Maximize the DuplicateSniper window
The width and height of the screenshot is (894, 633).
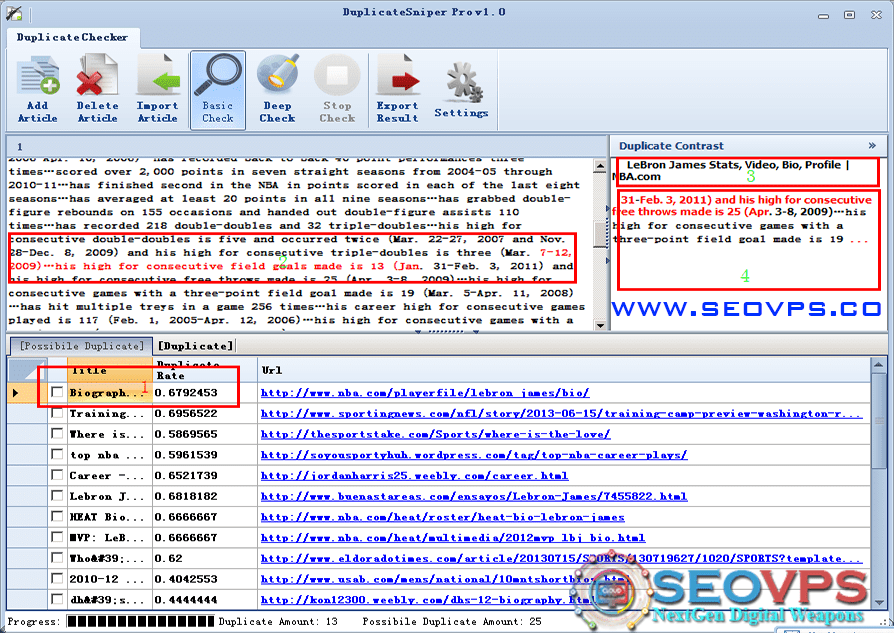pyautogui.click(x=850, y=15)
